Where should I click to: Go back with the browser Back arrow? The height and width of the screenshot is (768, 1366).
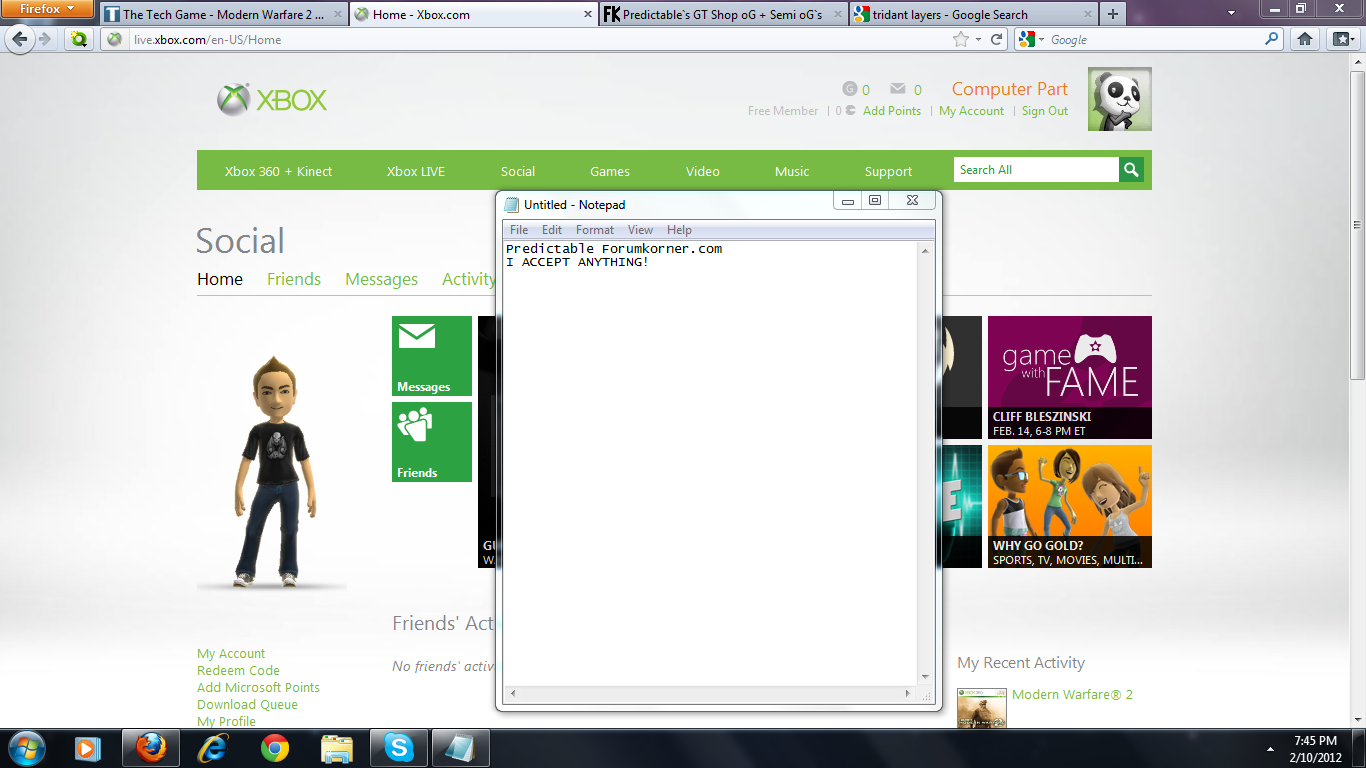(21, 39)
